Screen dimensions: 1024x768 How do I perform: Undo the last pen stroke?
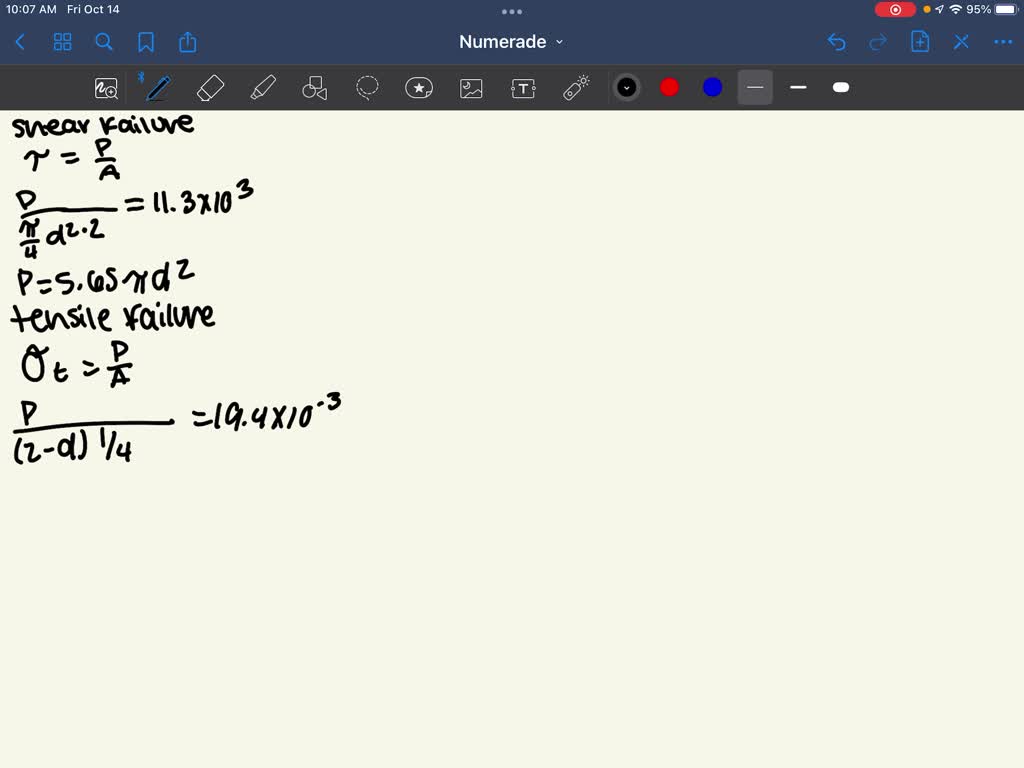838,42
